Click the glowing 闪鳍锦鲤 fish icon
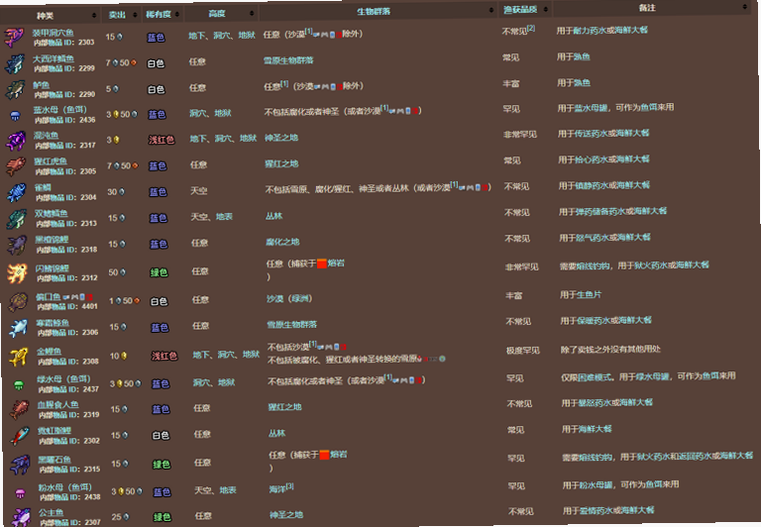761x527 pixels. point(17,273)
